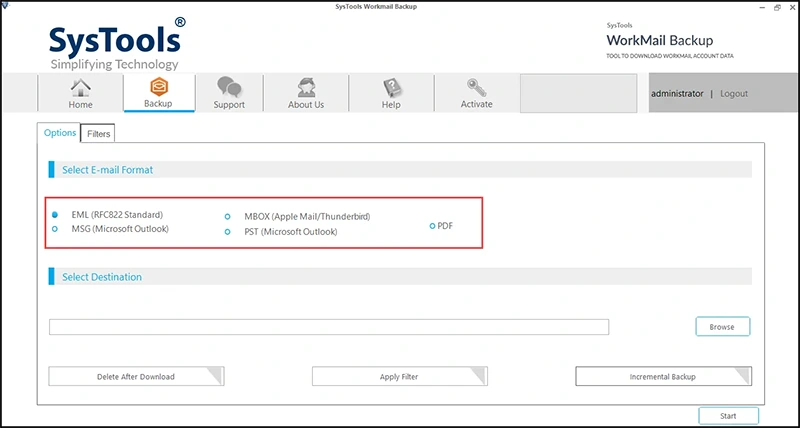Minimize the SysTools Workmail Backup window

pyautogui.click(x=762, y=7)
